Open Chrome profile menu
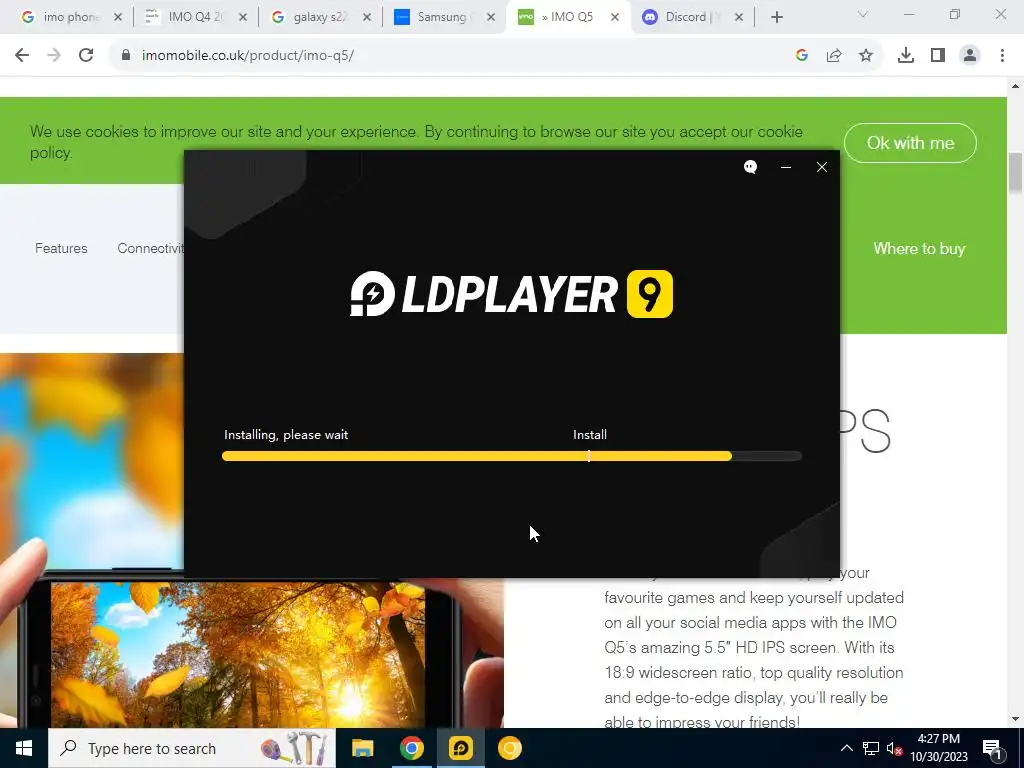This screenshot has width=1024, height=768. click(x=970, y=56)
